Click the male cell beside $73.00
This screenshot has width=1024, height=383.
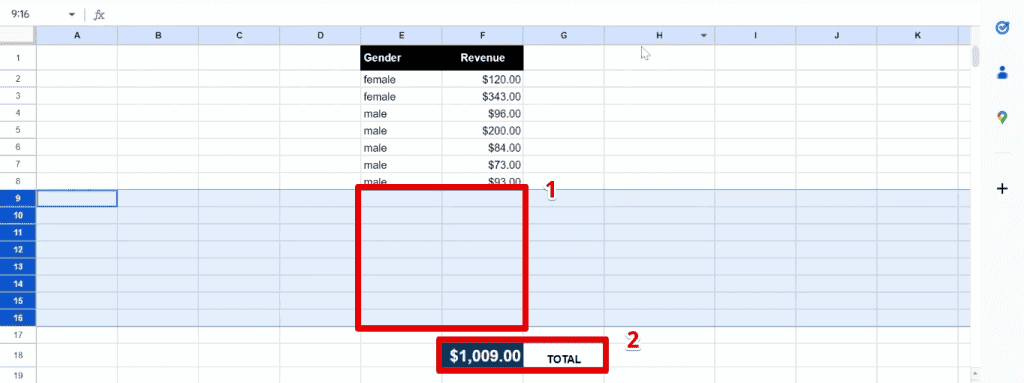401,164
